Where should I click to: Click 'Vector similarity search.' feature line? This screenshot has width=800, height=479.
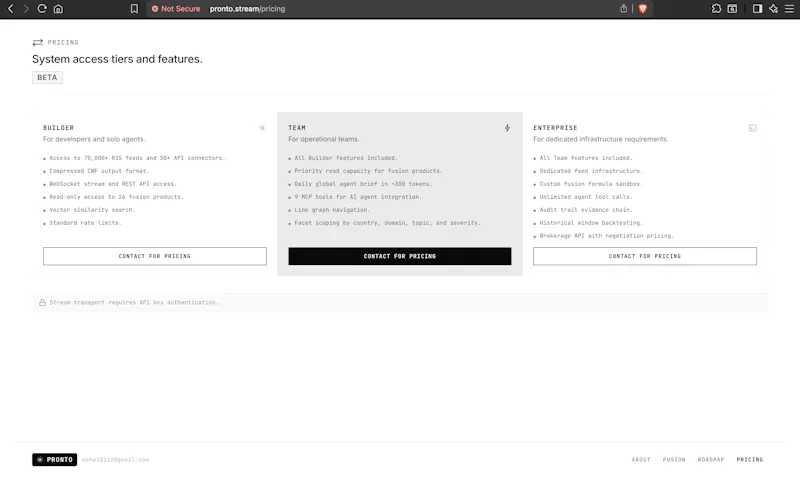[92, 210]
